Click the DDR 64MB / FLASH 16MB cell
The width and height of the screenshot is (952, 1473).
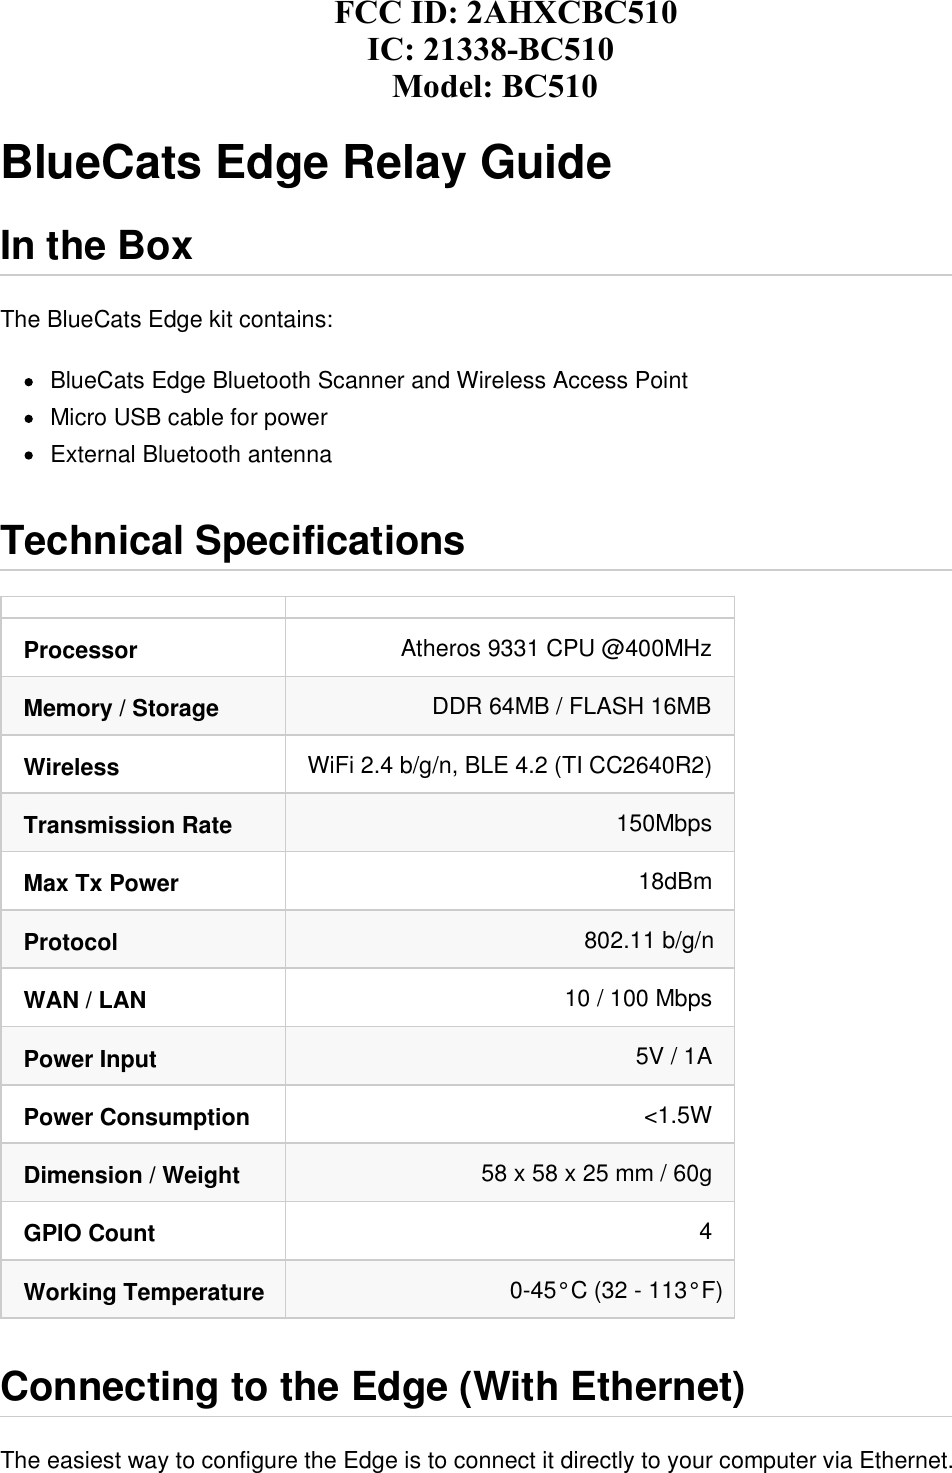coord(571,707)
